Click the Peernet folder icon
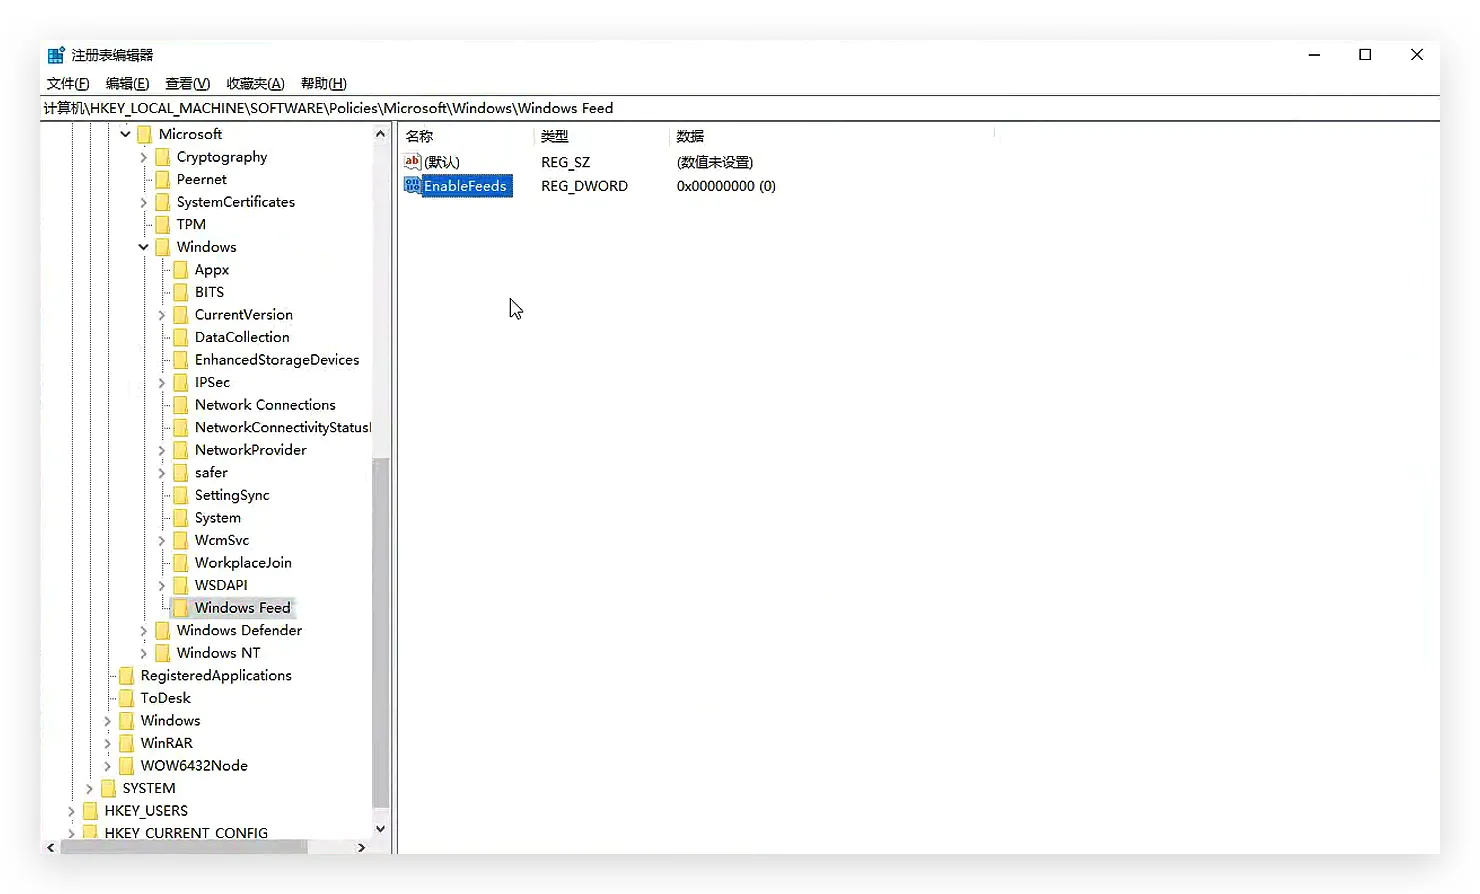This screenshot has width=1480, height=894. [x=162, y=179]
